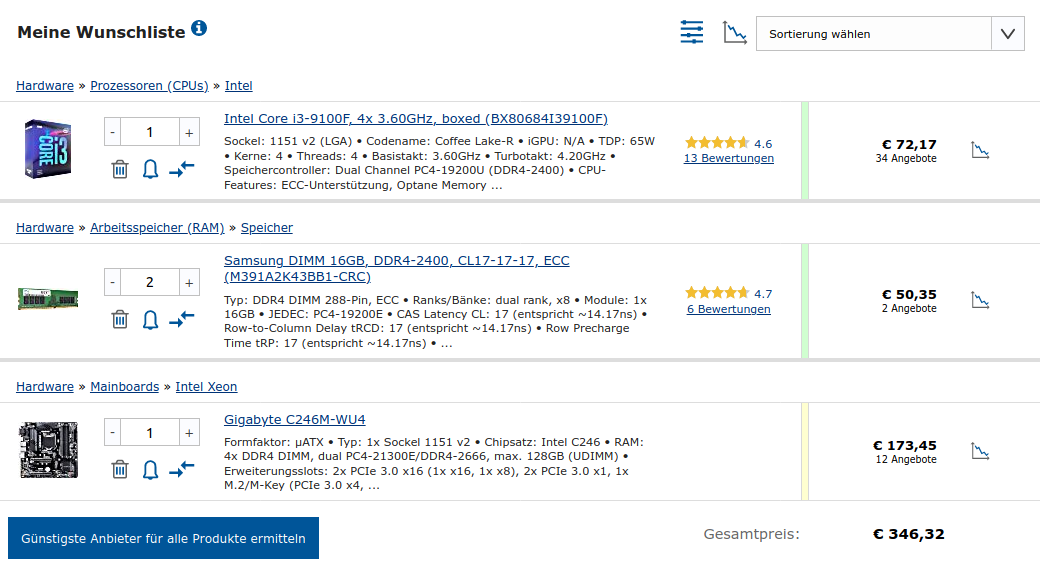This screenshot has height=575, width=1040.
Task: Go to 'Intel Xeon' breadcrumb category
Action: coord(206,387)
